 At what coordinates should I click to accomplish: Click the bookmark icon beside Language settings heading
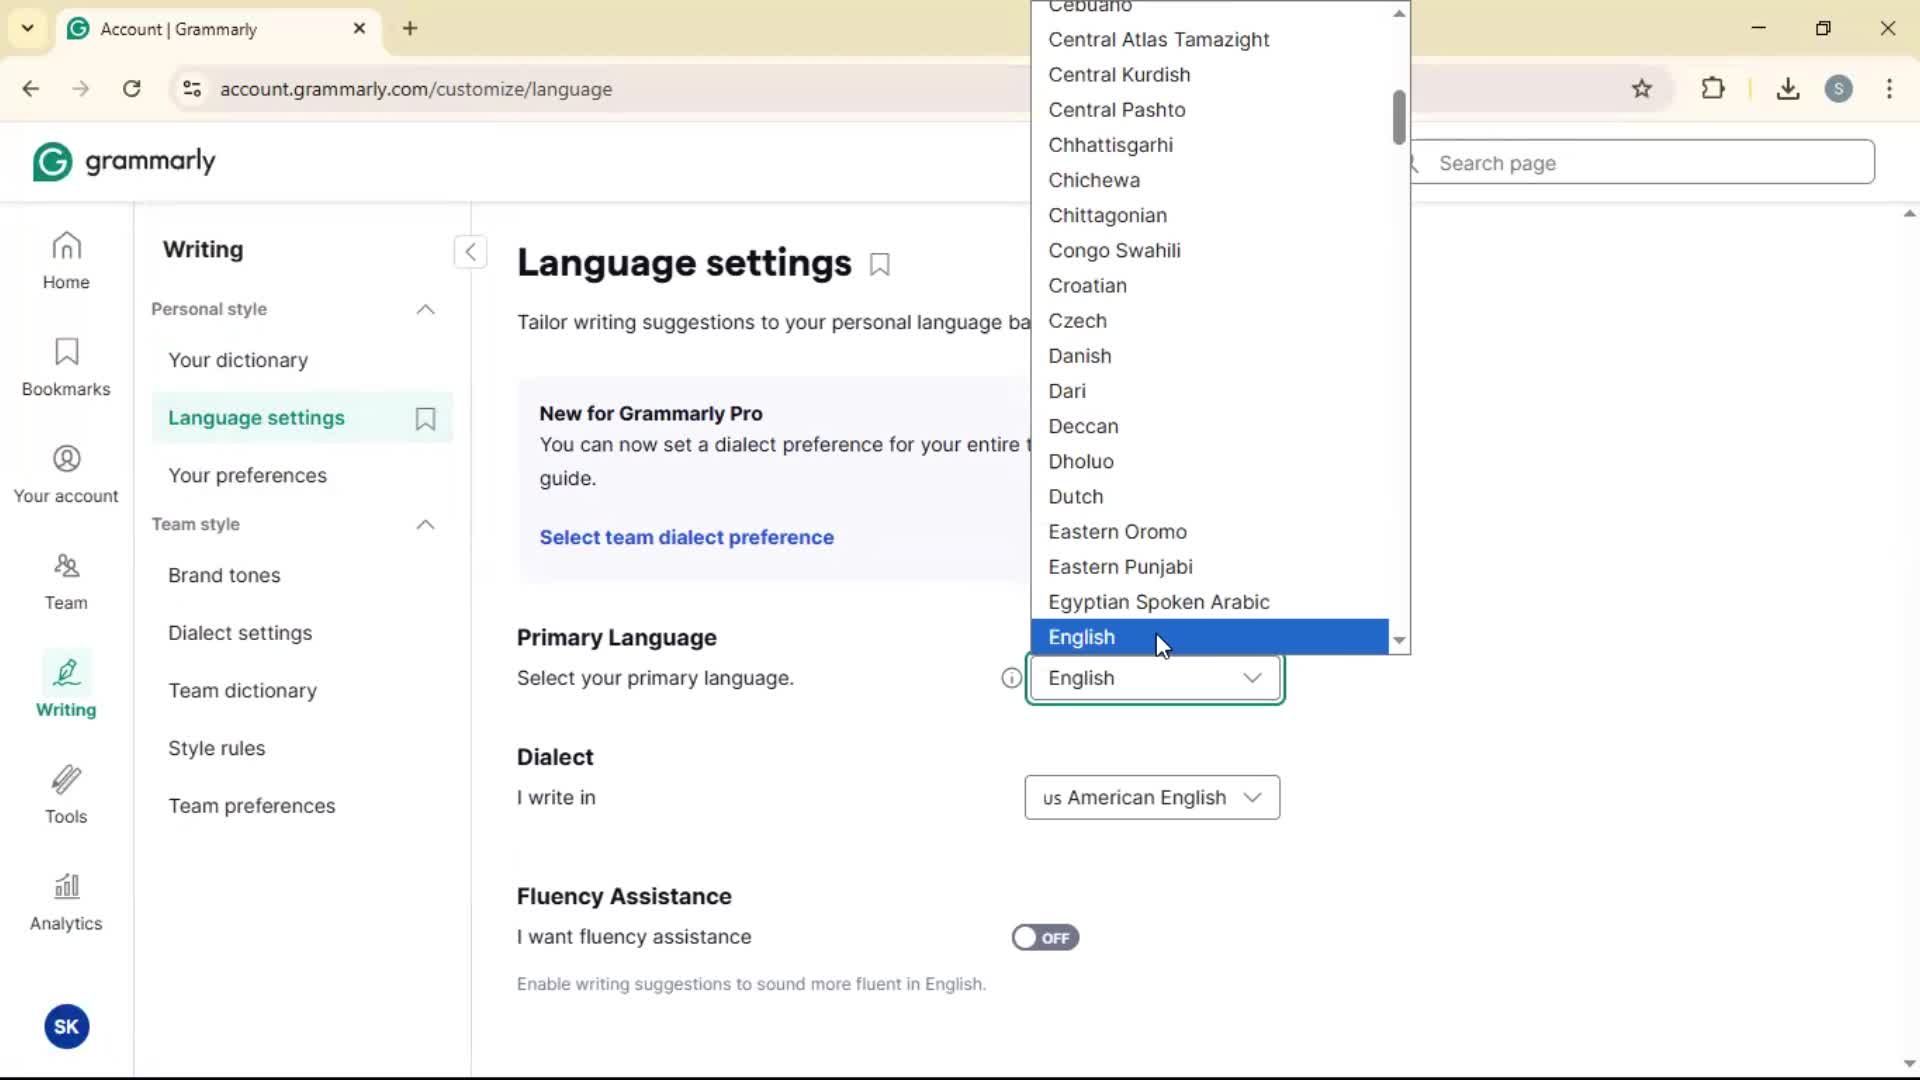tap(880, 265)
